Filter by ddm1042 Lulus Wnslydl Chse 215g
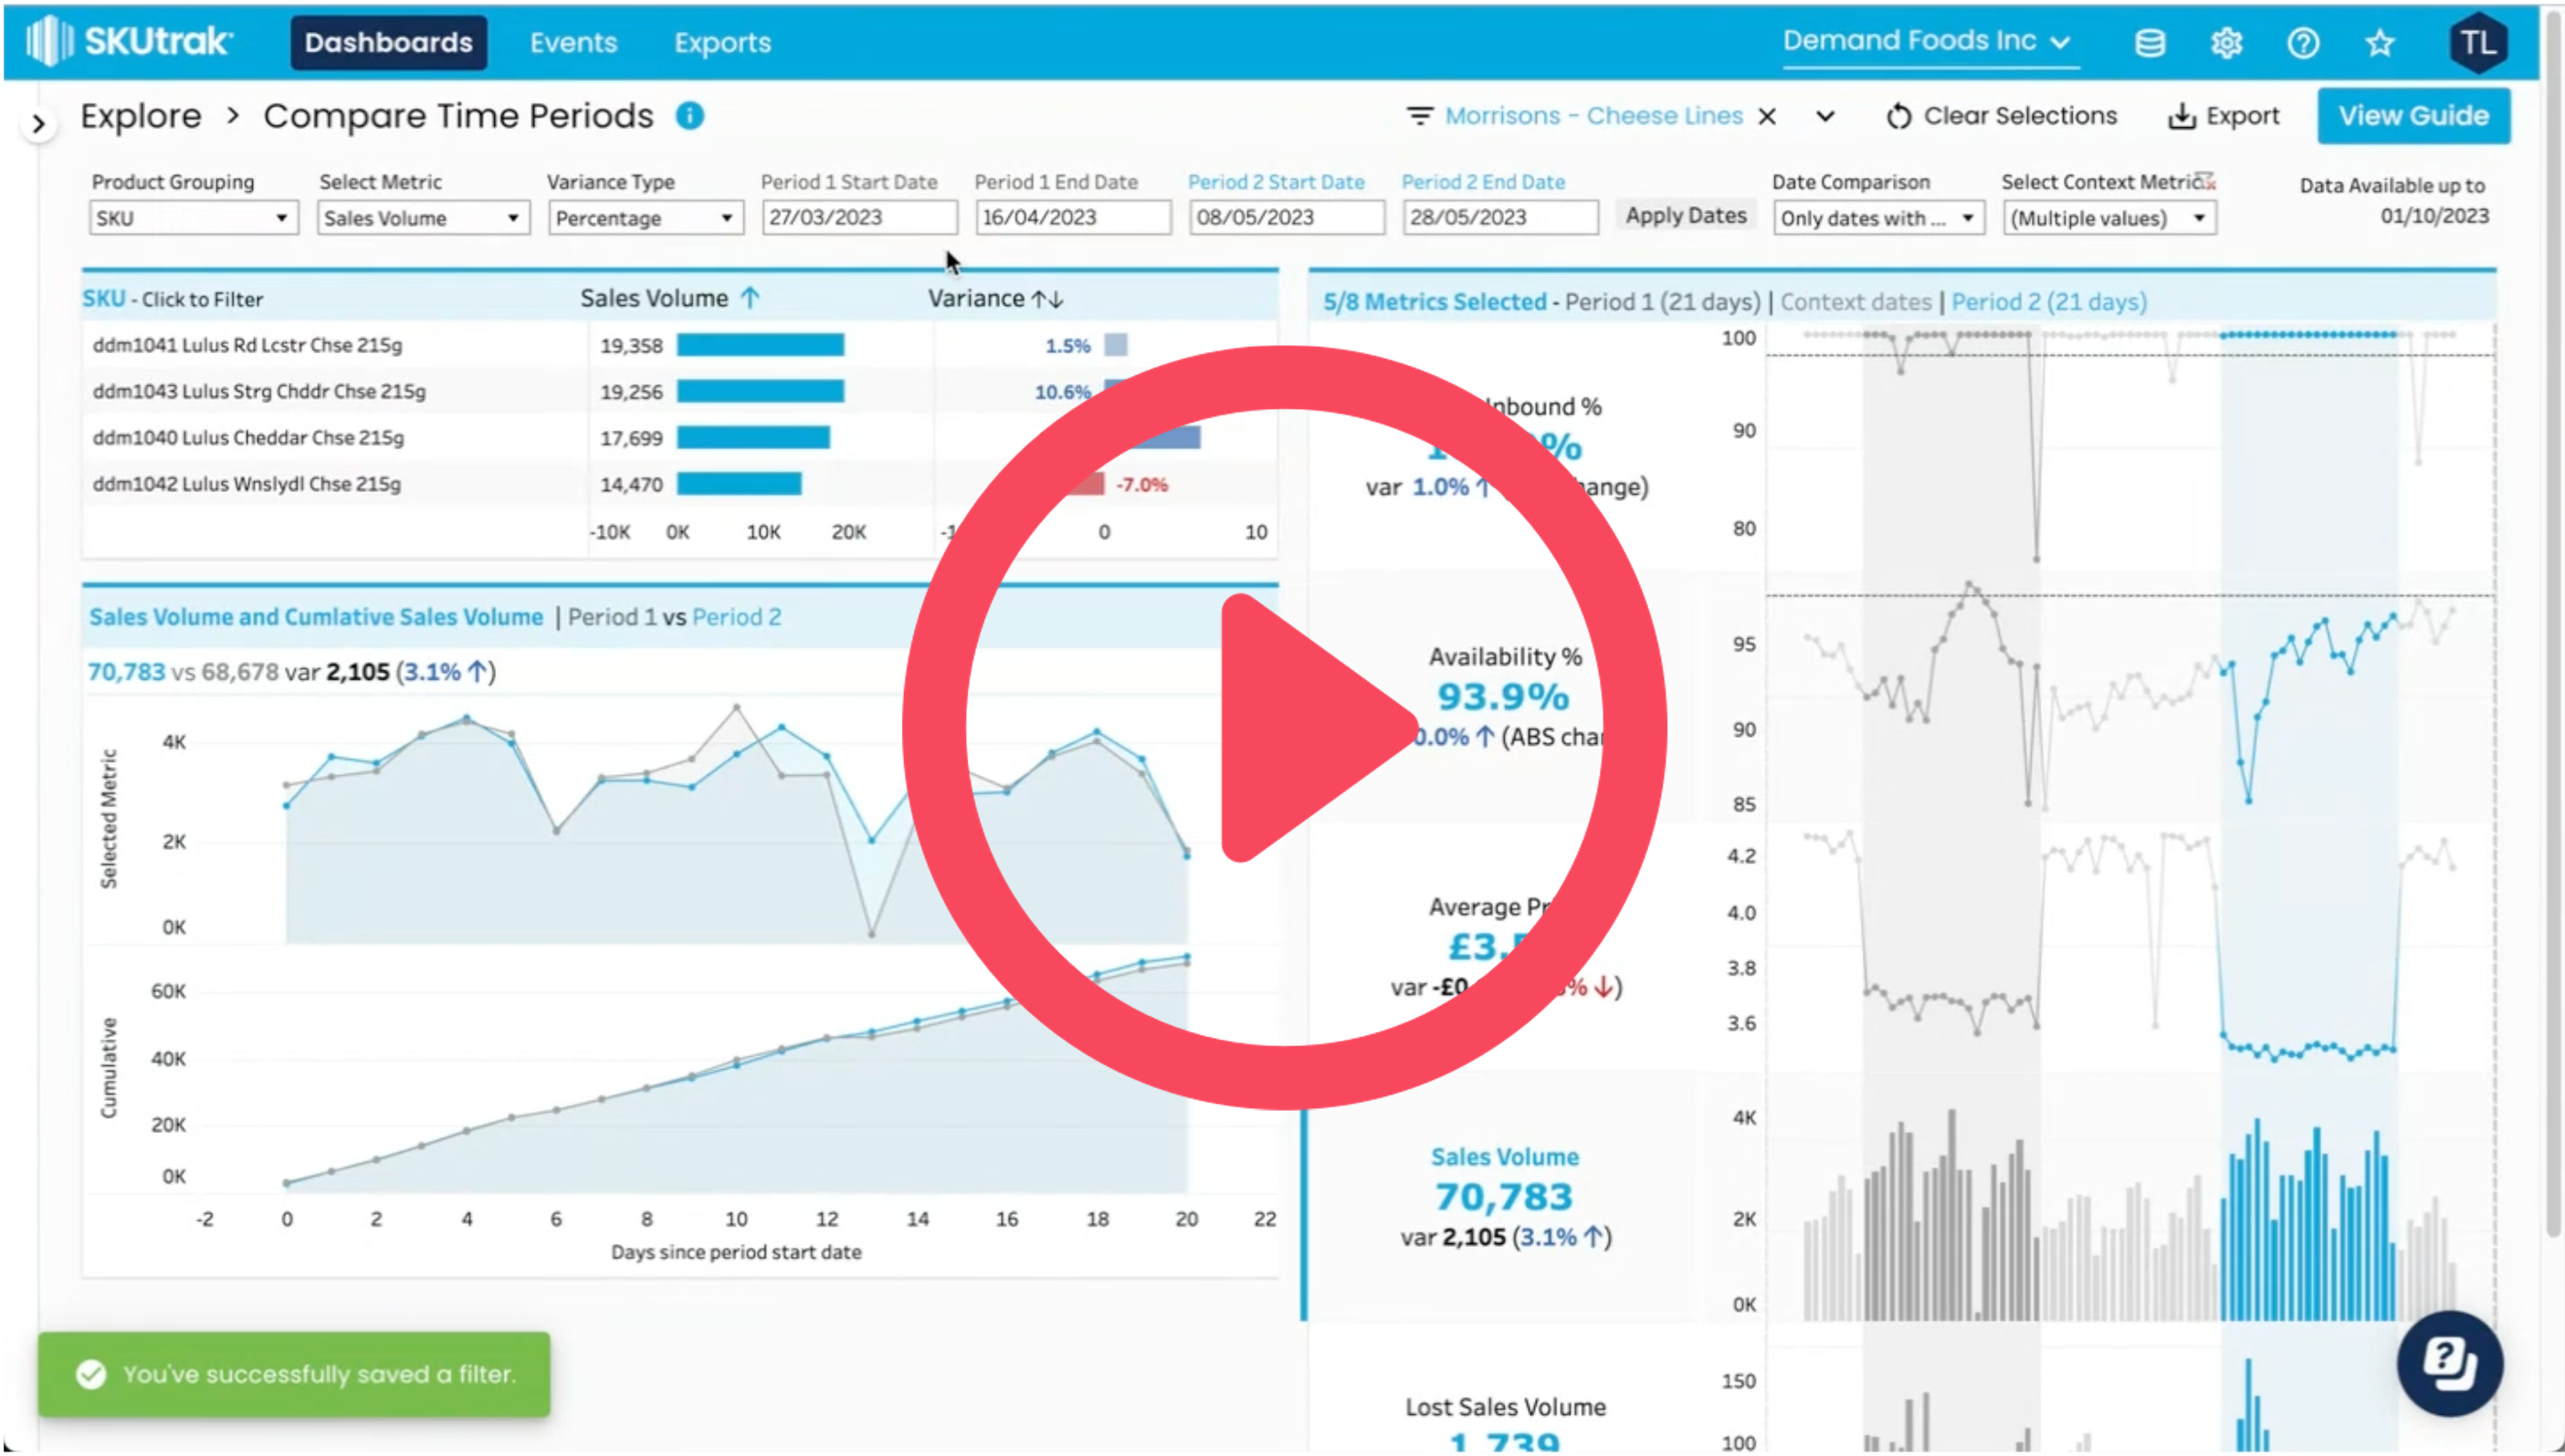Screen dimensions: 2565x1456 coord(247,484)
